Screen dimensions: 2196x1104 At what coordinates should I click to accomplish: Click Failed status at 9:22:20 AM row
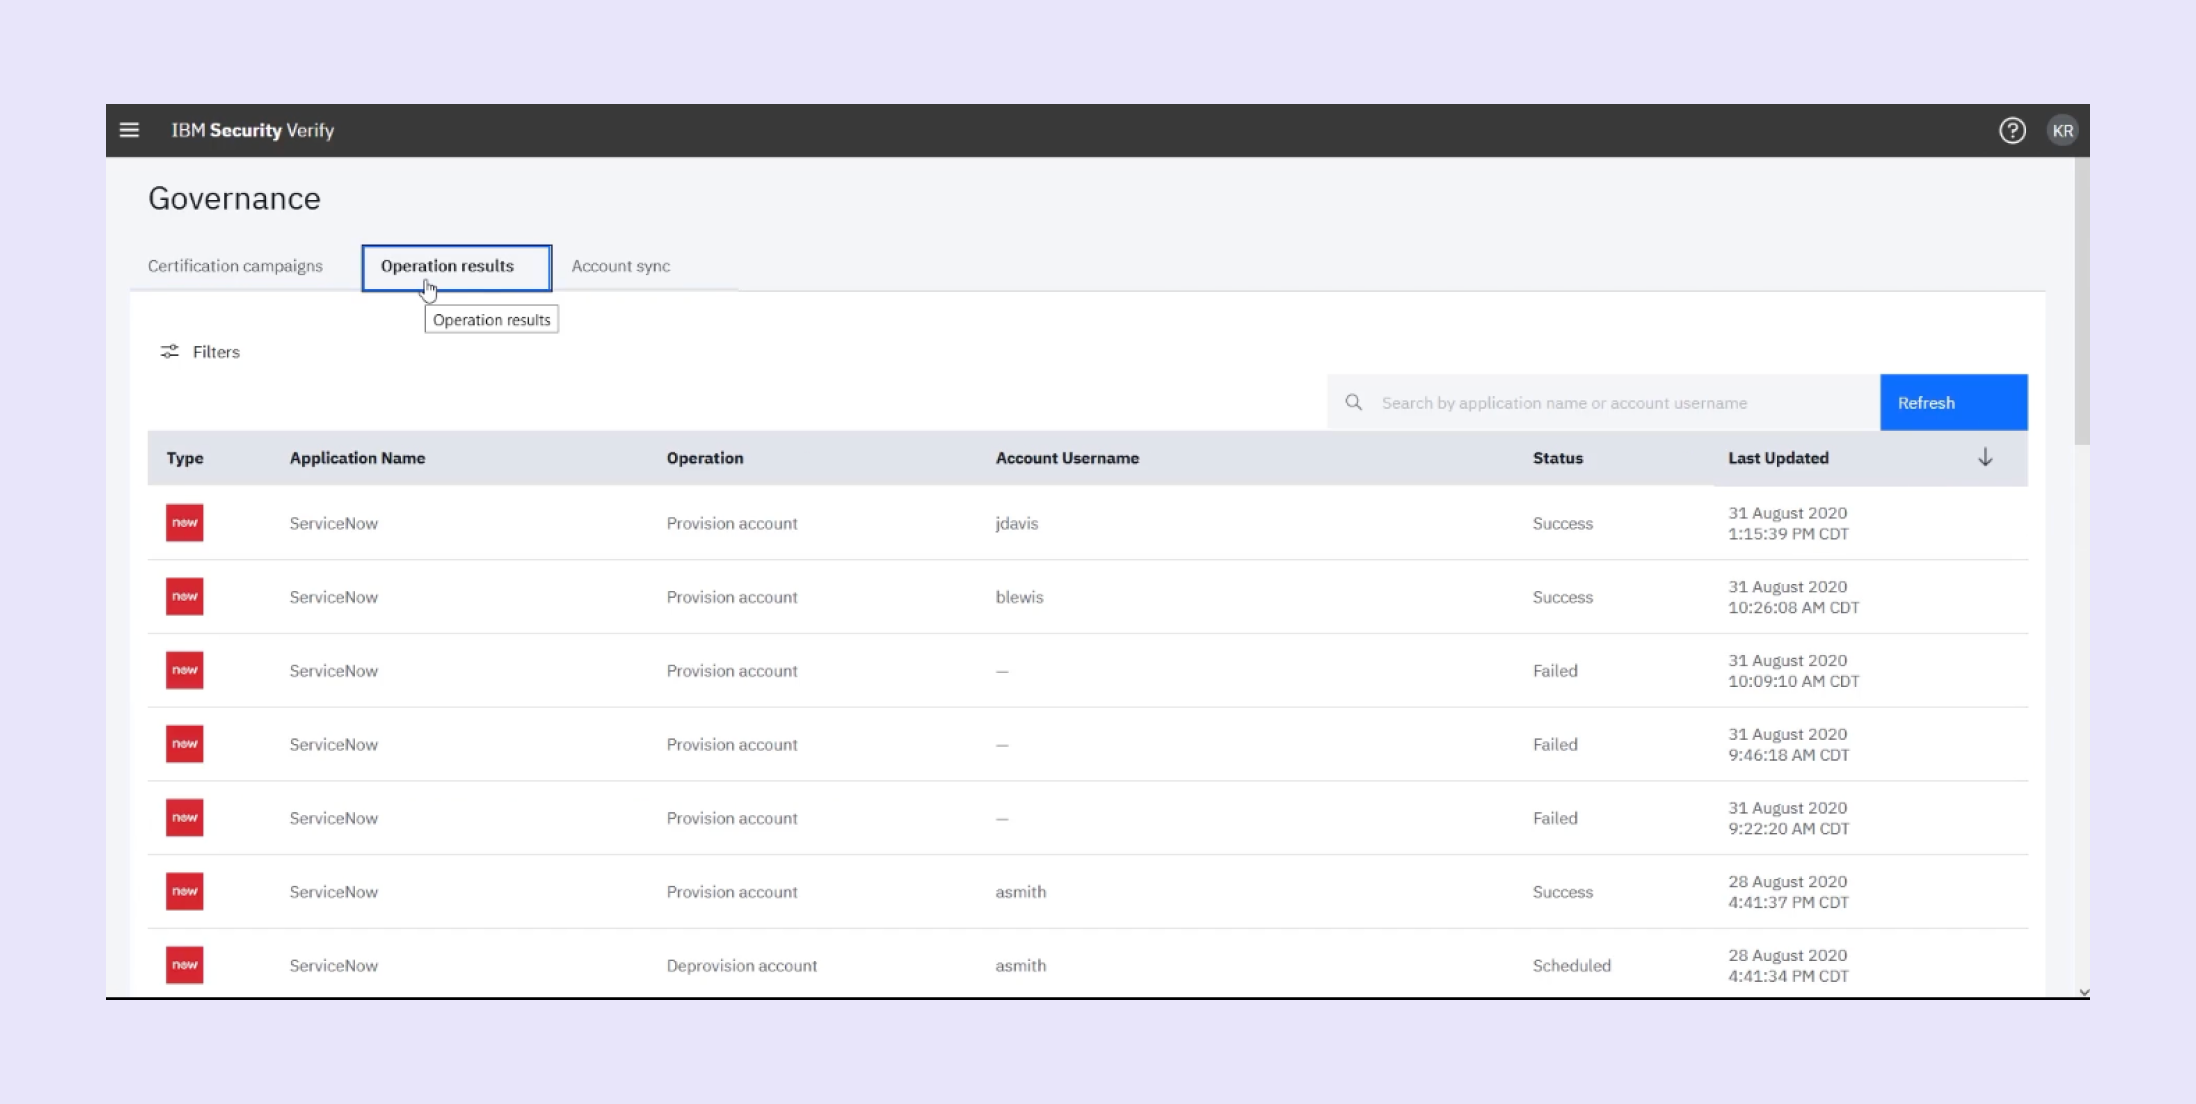[1555, 818]
